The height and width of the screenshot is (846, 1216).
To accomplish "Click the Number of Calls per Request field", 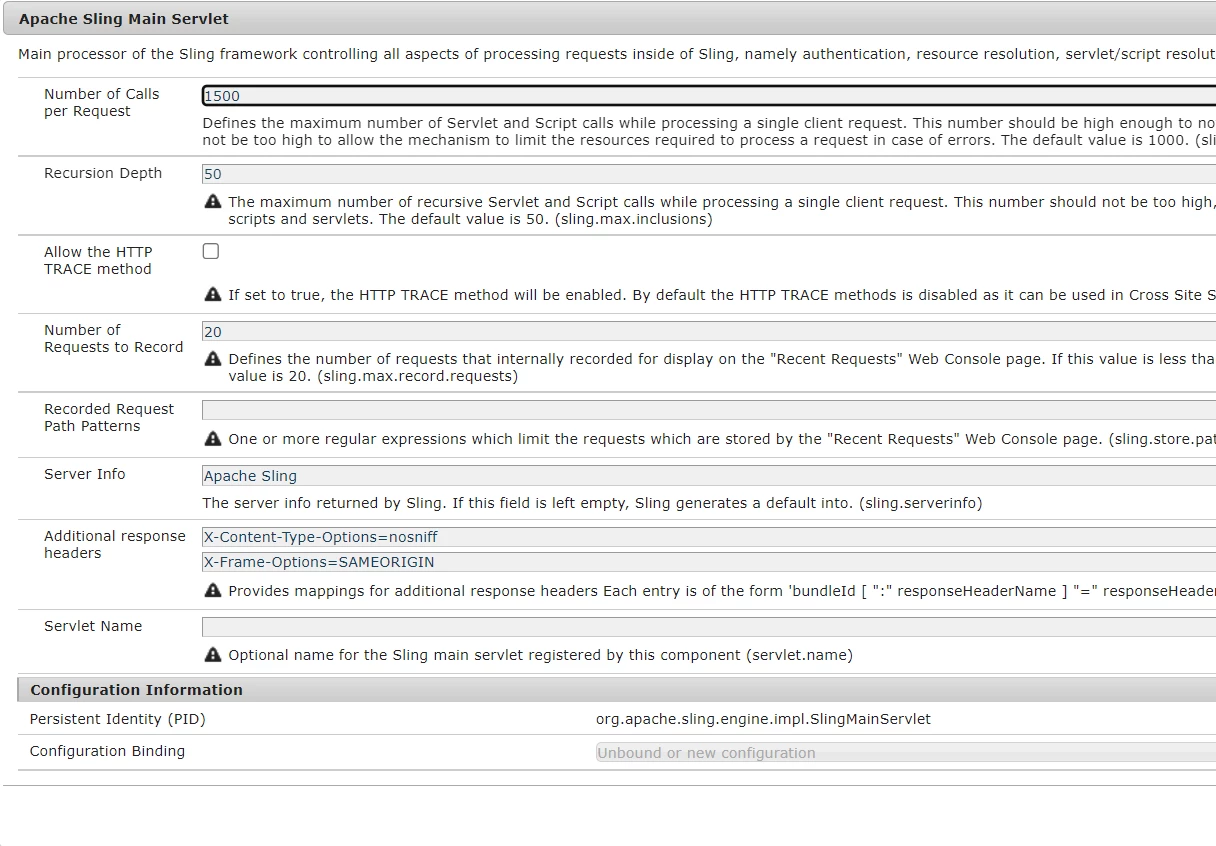I will (x=709, y=96).
